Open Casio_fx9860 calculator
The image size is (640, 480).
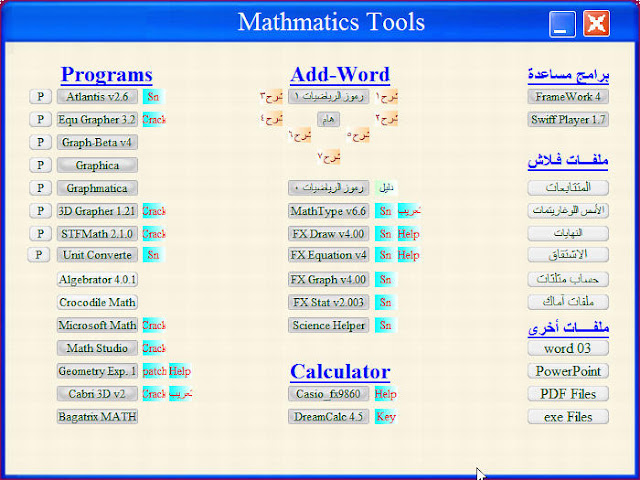click(x=329, y=394)
